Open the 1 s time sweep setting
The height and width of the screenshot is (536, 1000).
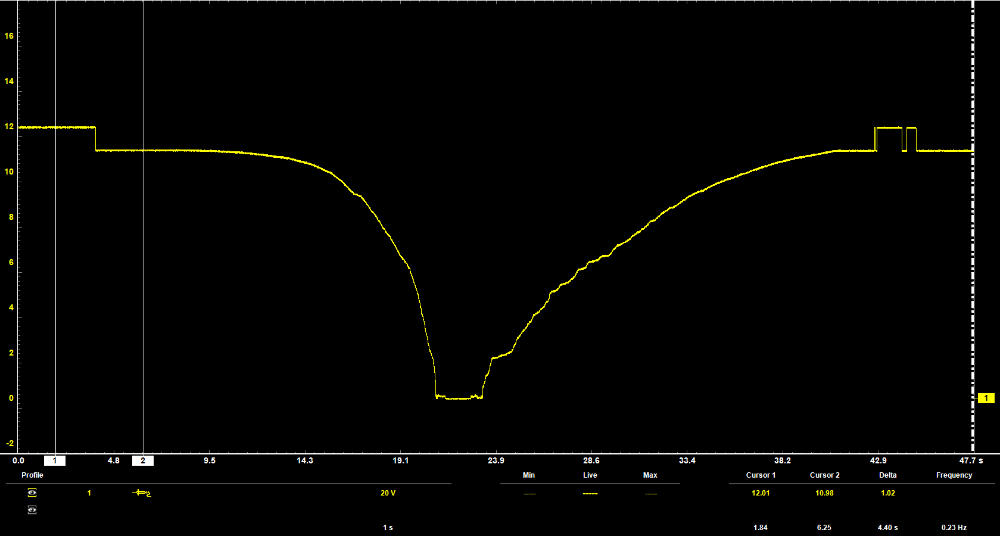387,527
